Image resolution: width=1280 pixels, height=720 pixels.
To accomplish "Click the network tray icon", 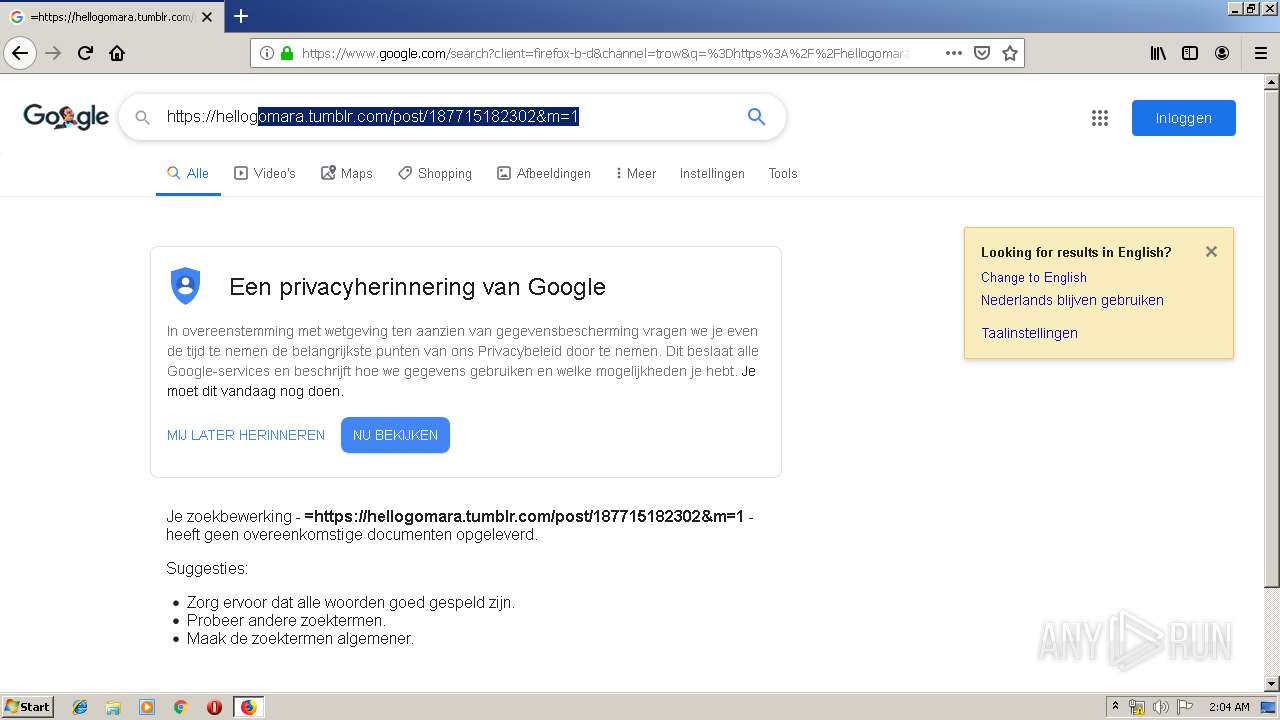I will coord(1137,707).
